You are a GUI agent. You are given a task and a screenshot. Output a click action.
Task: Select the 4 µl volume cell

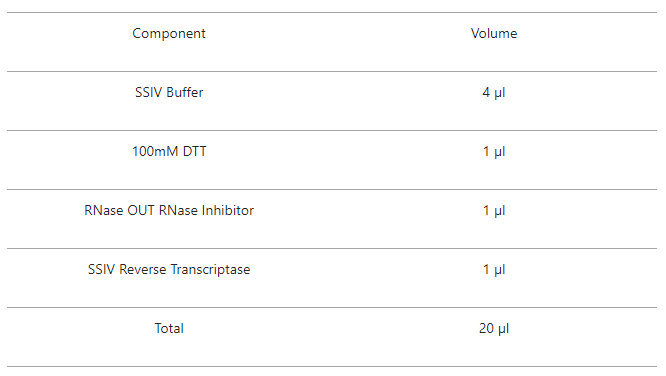[x=494, y=93]
